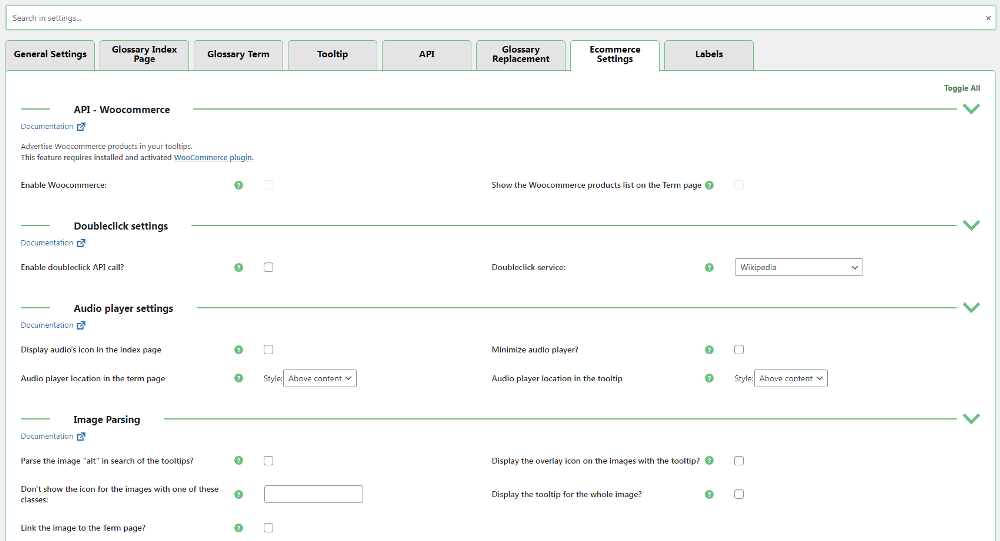Check Display overlay icon on images checkbox
Image resolution: width=1000 pixels, height=541 pixels.
(x=739, y=461)
